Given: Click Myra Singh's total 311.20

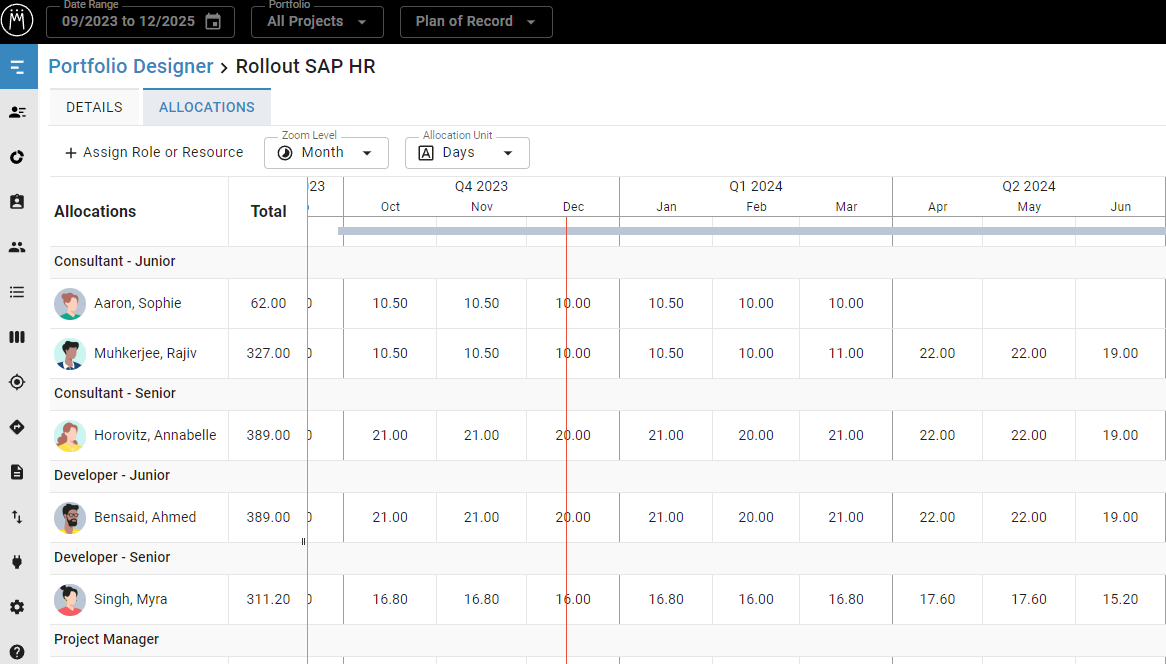Looking at the screenshot, I should 268,599.
